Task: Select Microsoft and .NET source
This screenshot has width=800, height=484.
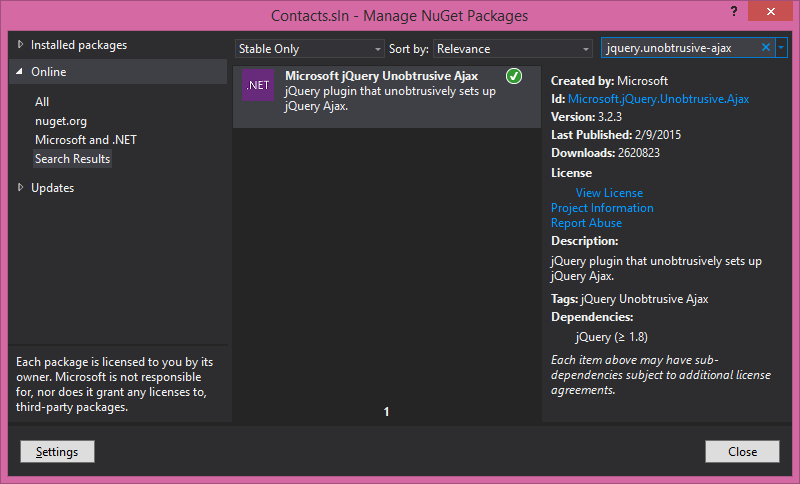Action: click(x=85, y=140)
